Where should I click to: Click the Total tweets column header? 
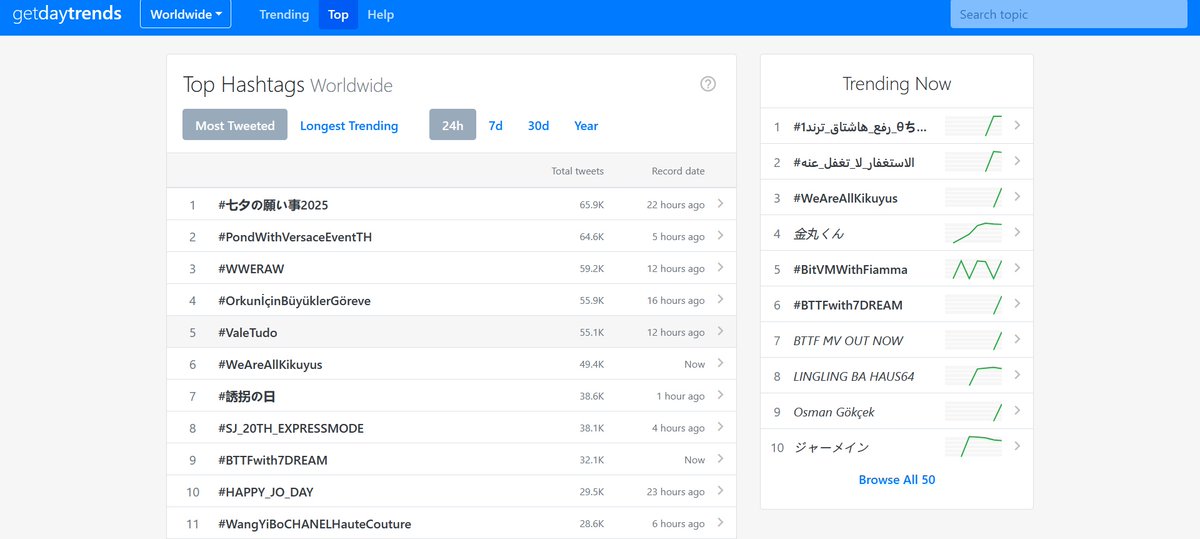pyautogui.click(x=578, y=171)
